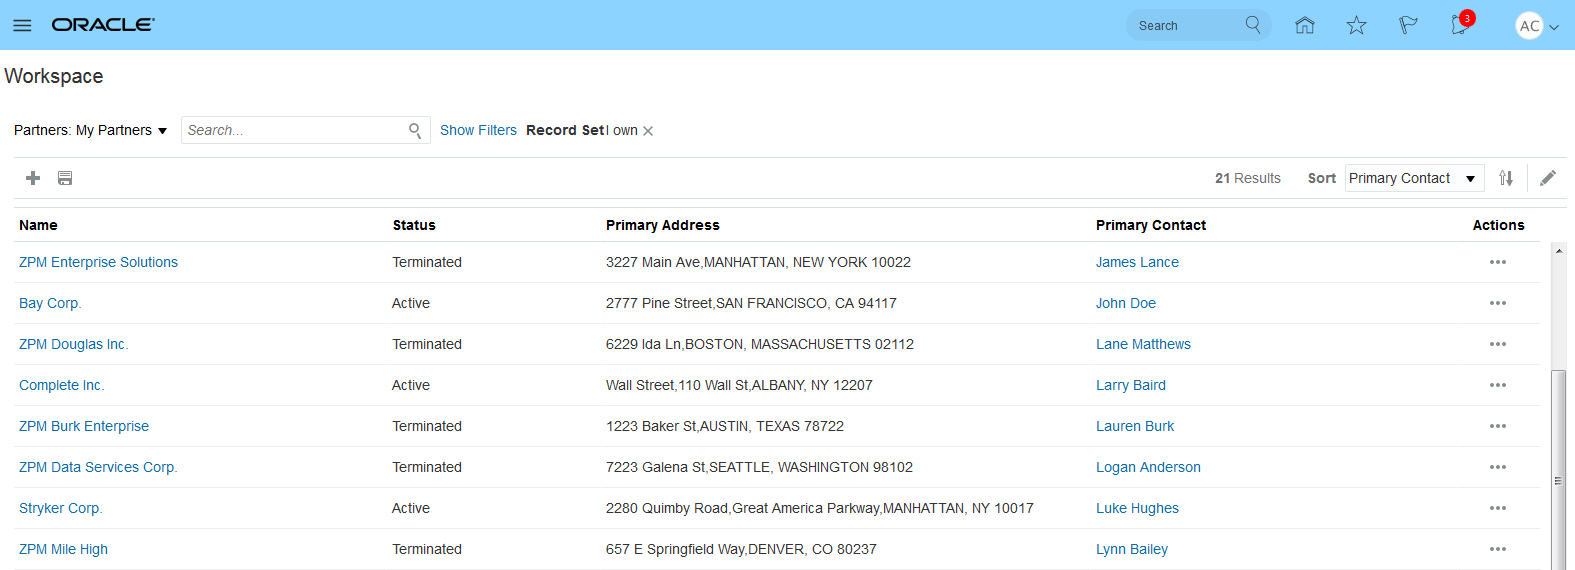Open actions menu for Complete Inc.
Image resolution: width=1575 pixels, height=570 pixels.
point(1498,385)
